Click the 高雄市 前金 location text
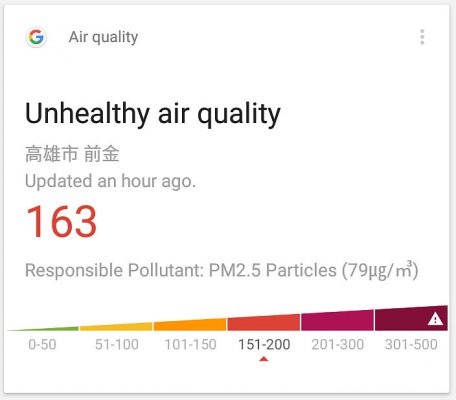 pyautogui.click(x=72, y=154)
